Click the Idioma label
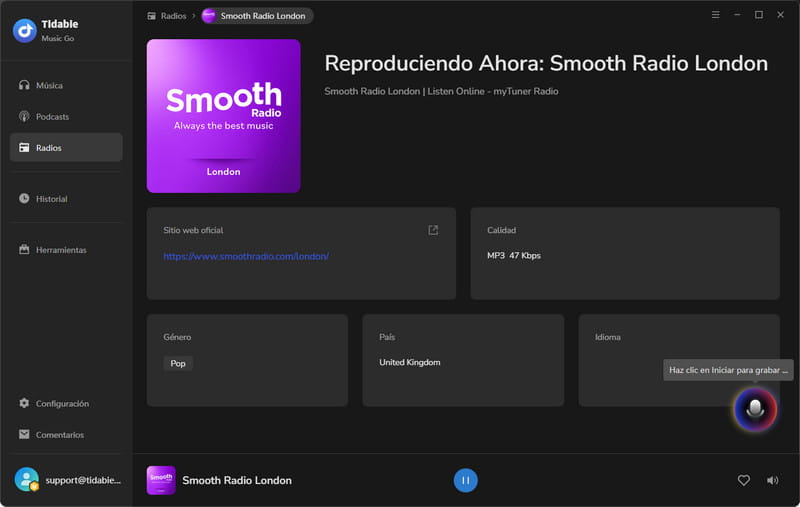The image size is (800, 507). click(x=608, y=337)
